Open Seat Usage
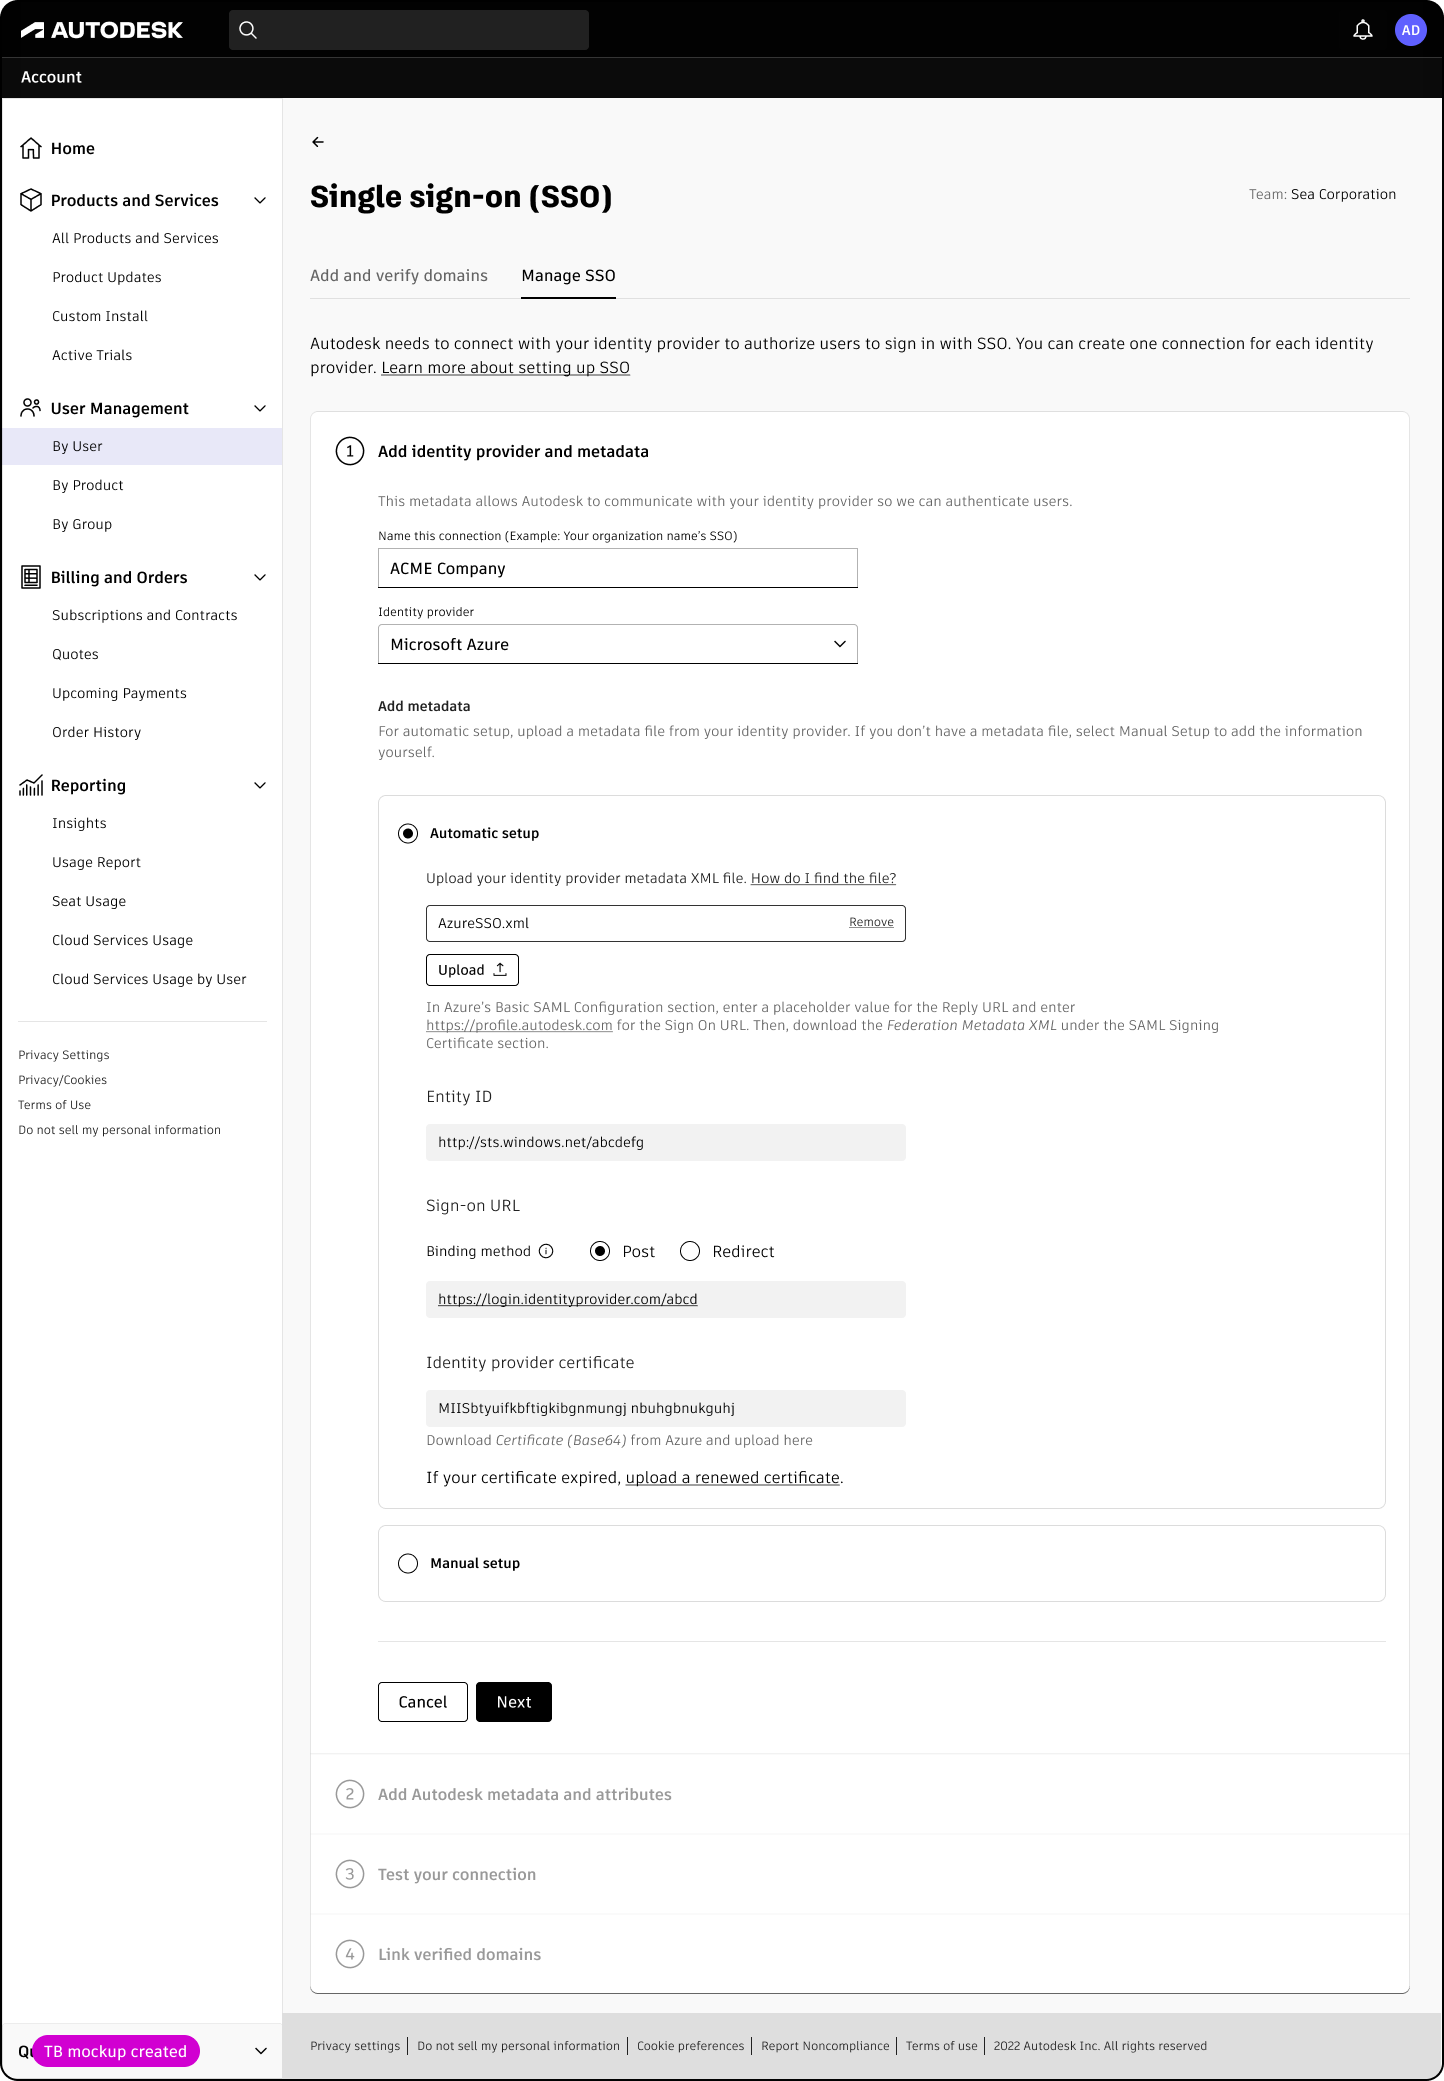The height and width of the screenshot is (2081, 1444). (89, 901)
